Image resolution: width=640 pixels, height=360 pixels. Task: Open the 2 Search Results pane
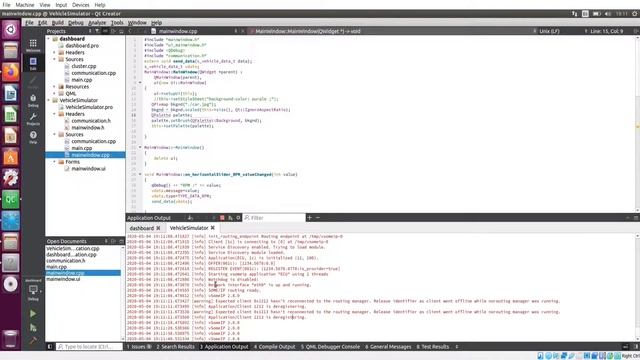[176, 347]
